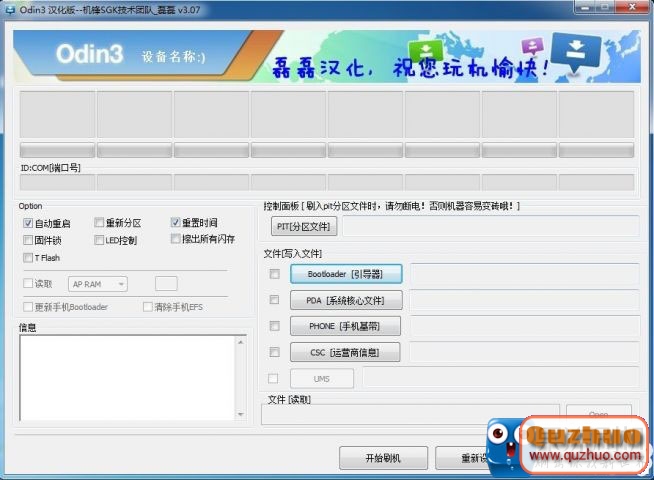Click the Bootloader file path field
The image size is (654, 480).
525,274
